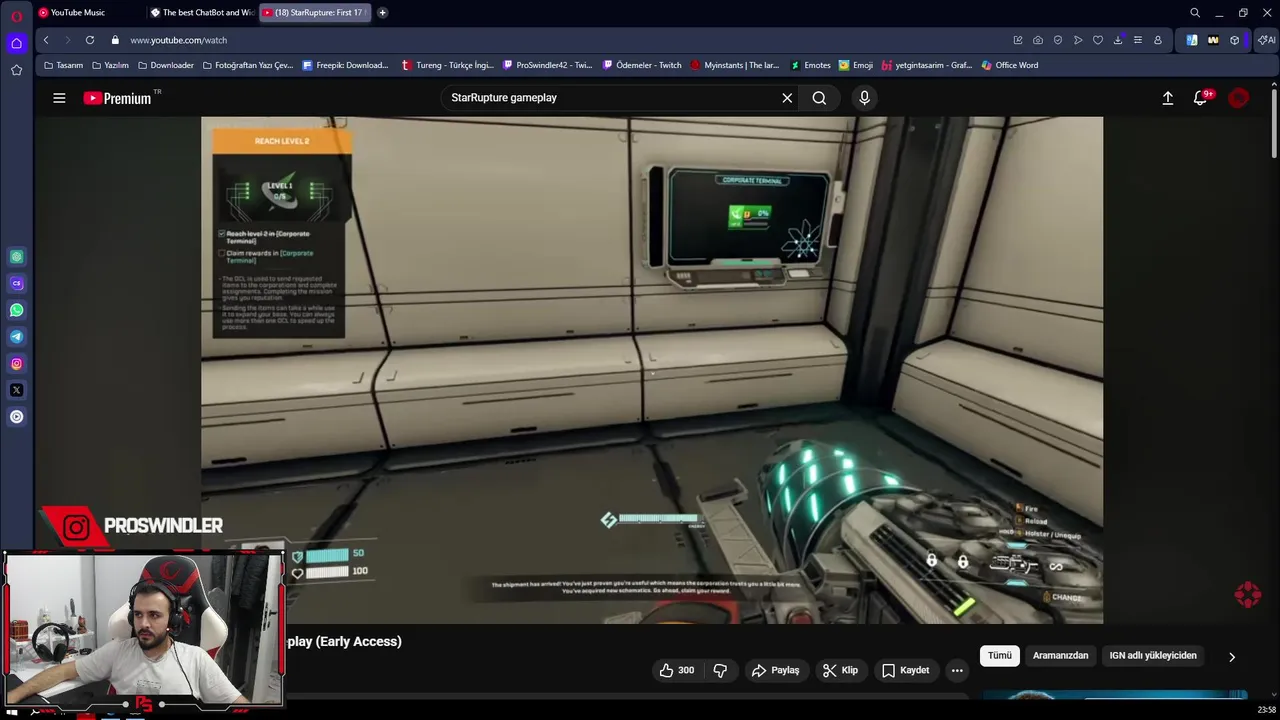
Task: Open the bookmarks star in sidebar
Action: (16, 70)
